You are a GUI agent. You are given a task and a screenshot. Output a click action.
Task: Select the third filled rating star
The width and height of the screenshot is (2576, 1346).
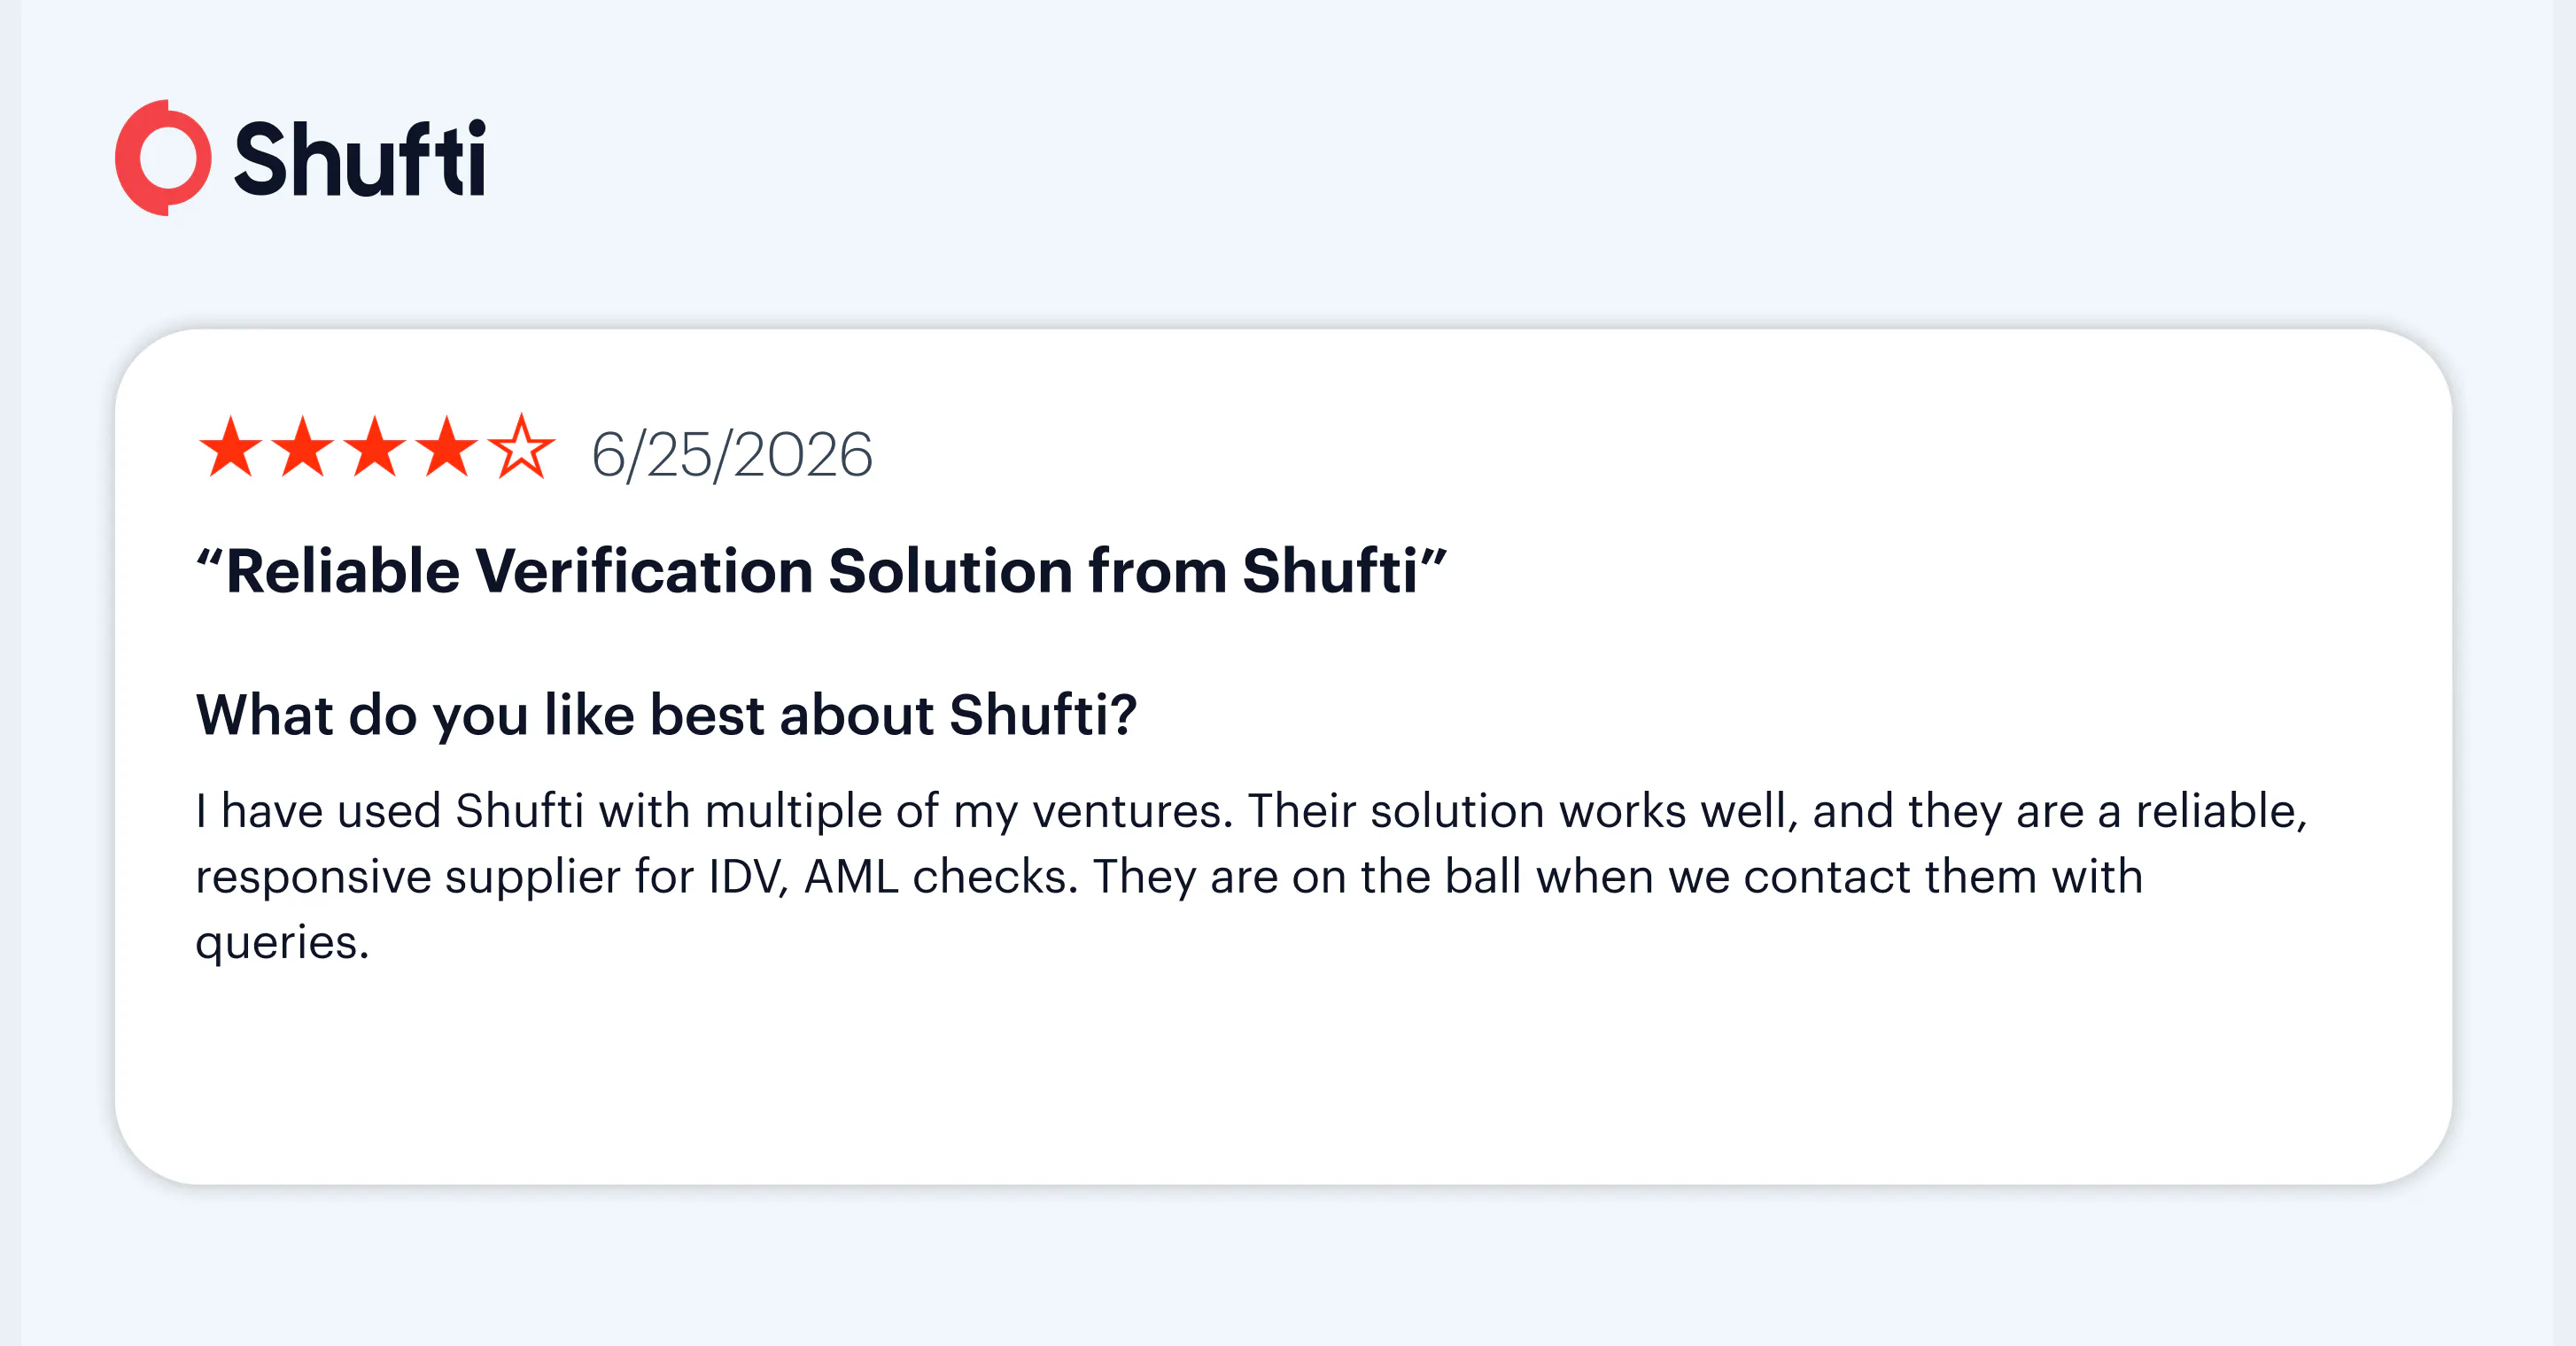[375, 447]
